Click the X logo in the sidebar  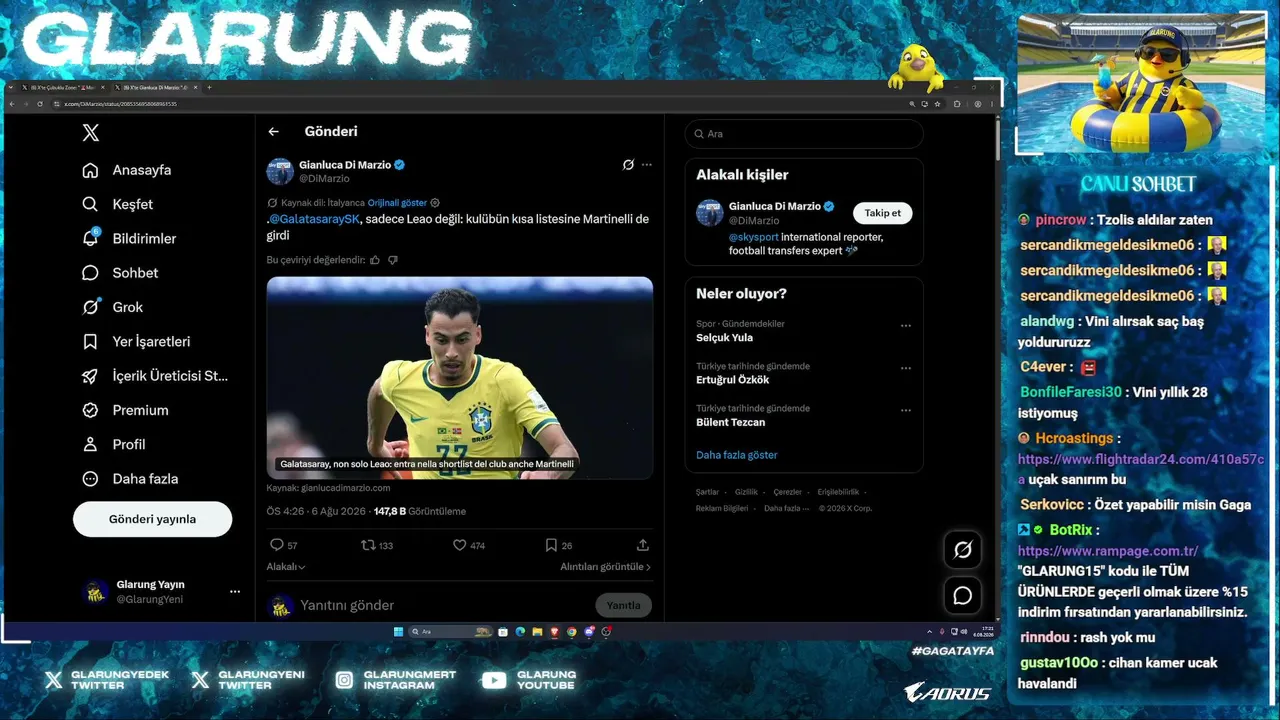(91, 133)
